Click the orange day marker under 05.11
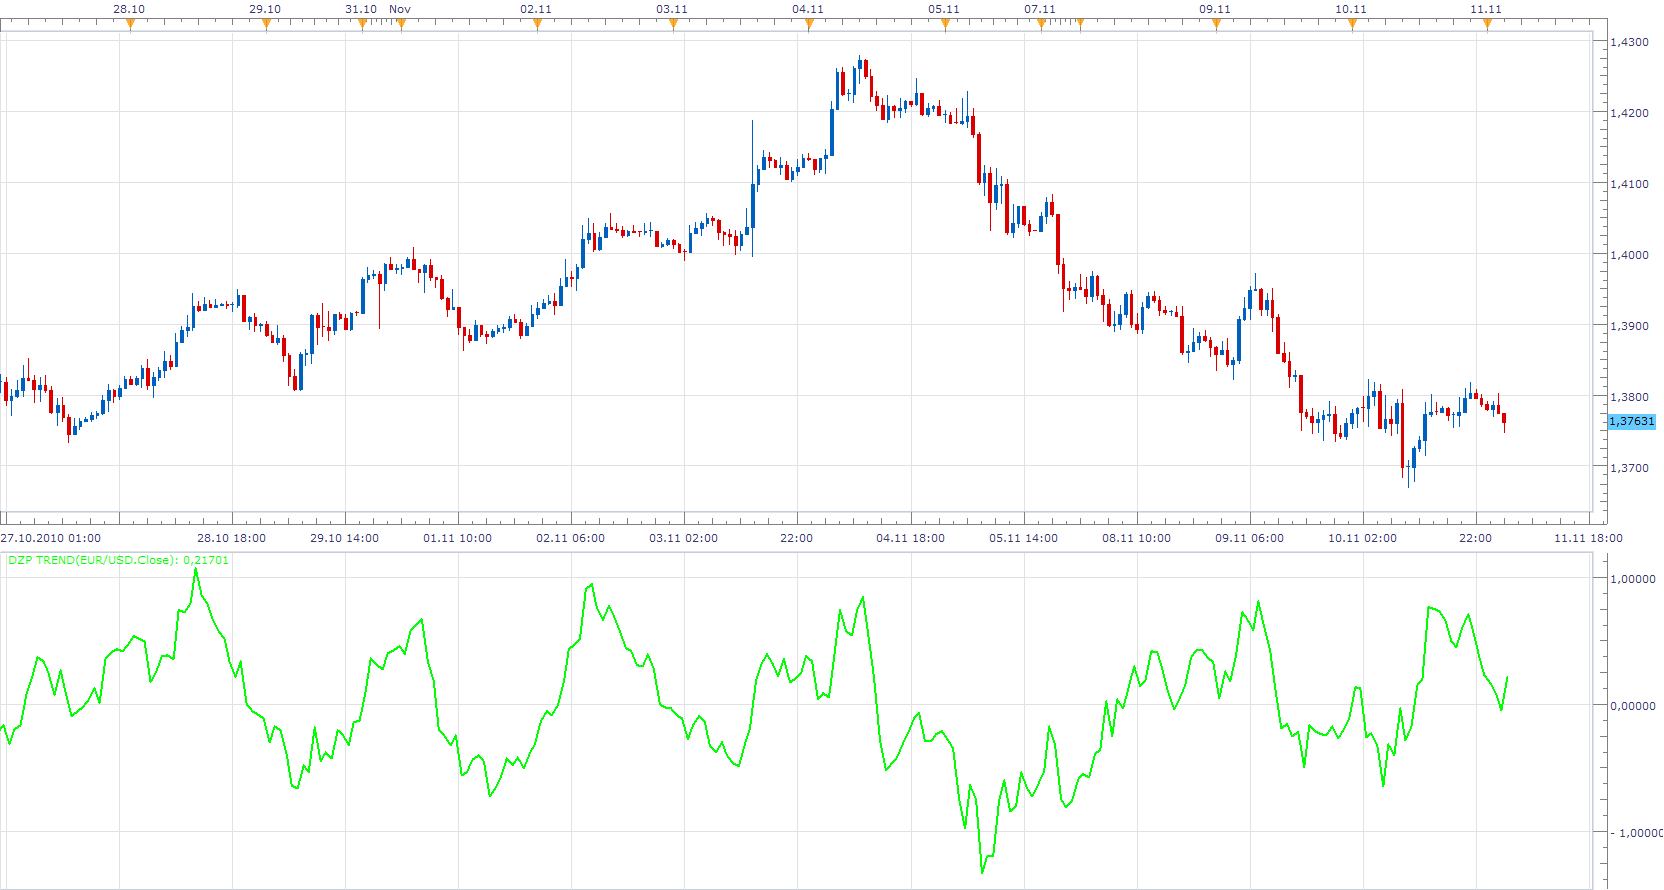The image size is (1664, 890). tap(945, 25)
